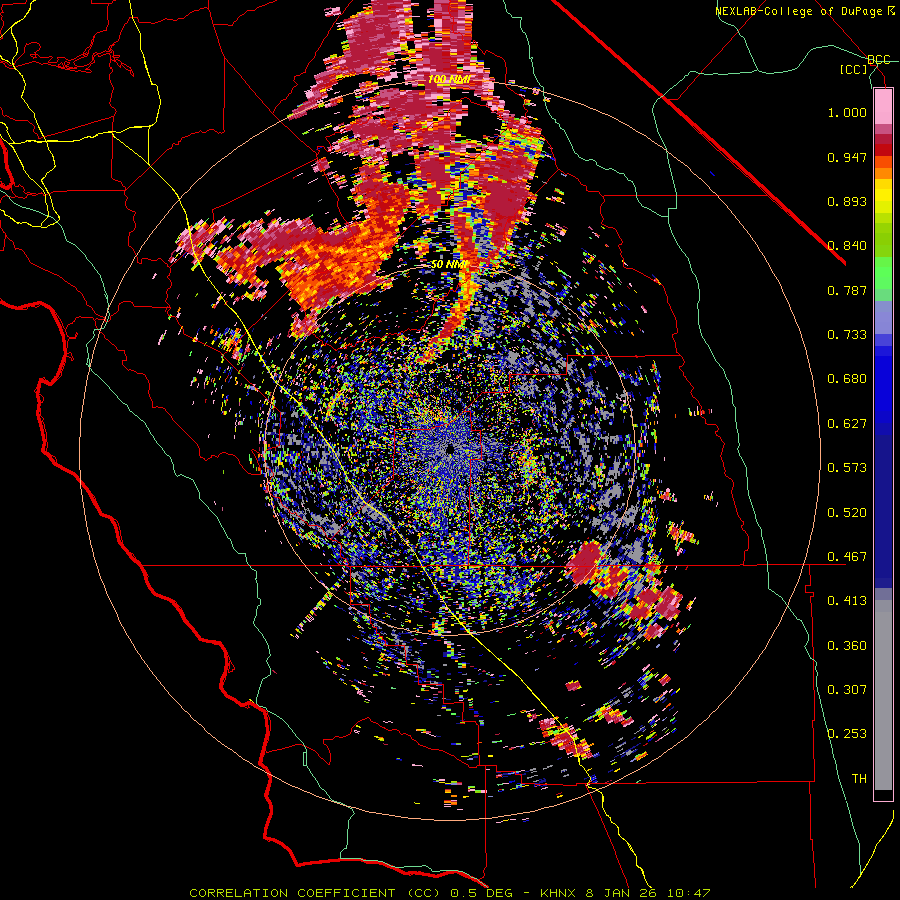Image resolution: width=900 pixels, height=900 pixels.
Task: Select the 0.680 scale value
Action: [847, 379]
